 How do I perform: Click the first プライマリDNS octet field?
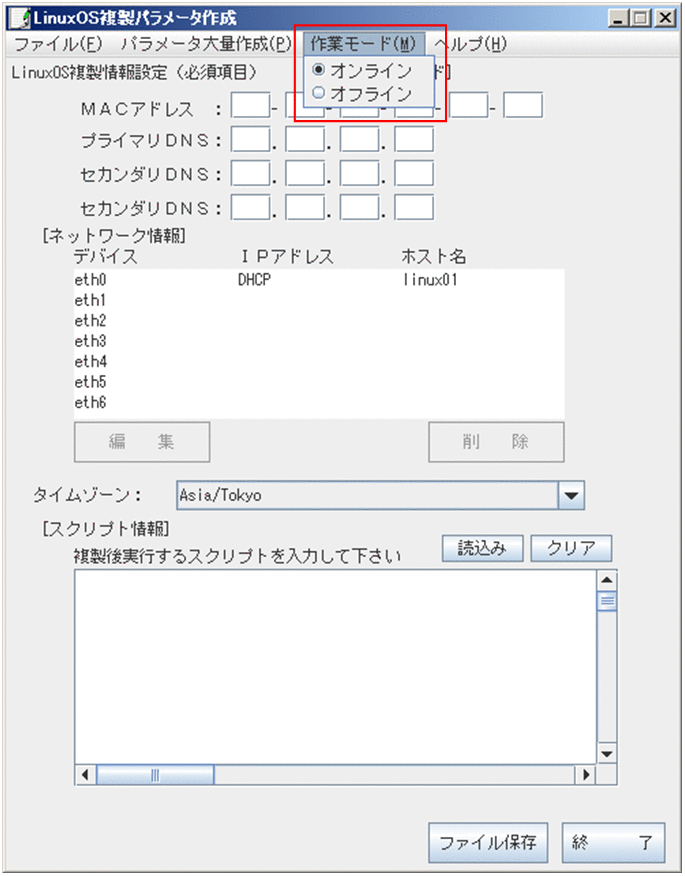pos(250,139)
